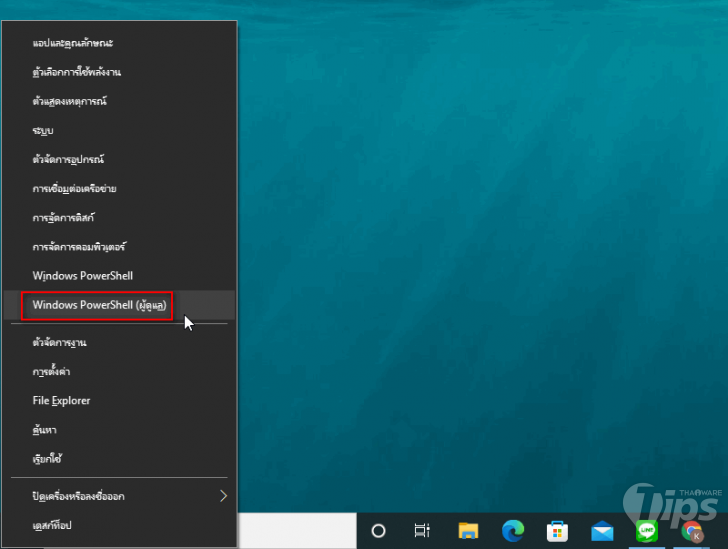
Task: Expand ปิดเครื่องหรือลงชื่อออก submenu arrow
Action: click(x=223, y=496)
